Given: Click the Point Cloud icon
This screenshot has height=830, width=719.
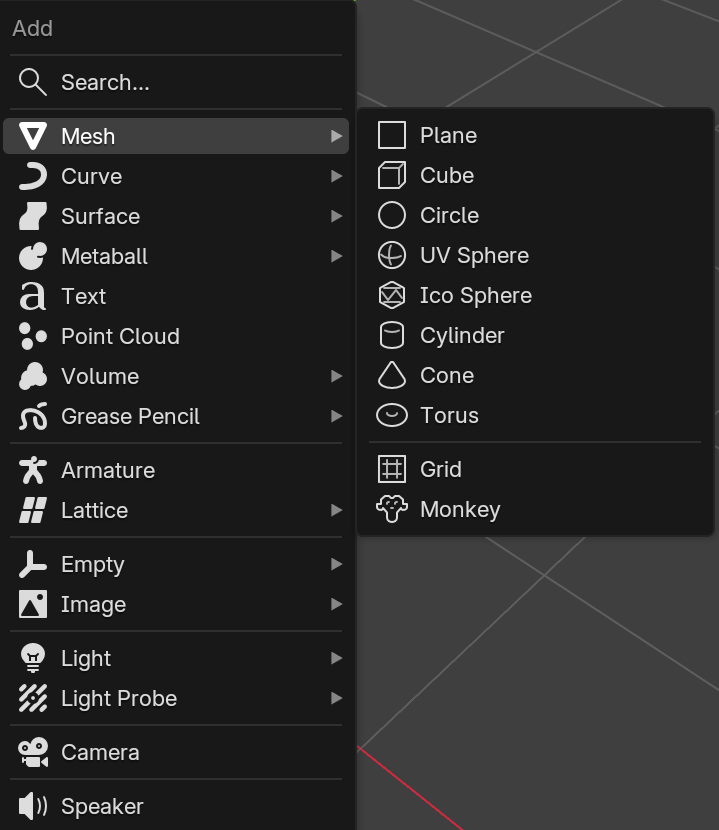Looking at the screenshot, I should [33, 336].
